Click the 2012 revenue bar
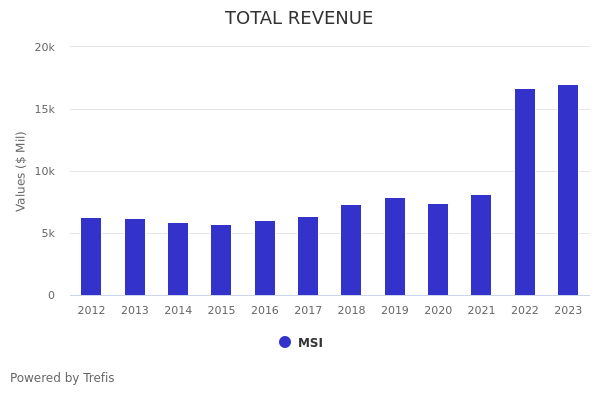 point(91,257)
